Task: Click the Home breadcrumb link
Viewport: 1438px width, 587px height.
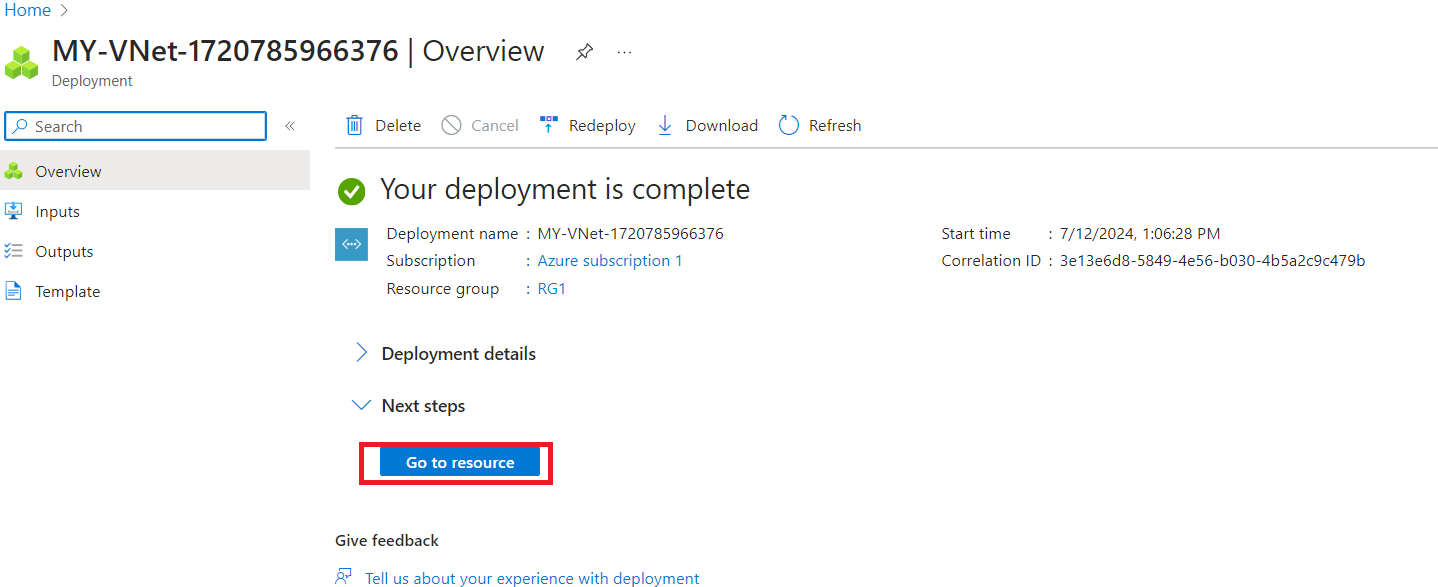Action: [x=28, y=11]
